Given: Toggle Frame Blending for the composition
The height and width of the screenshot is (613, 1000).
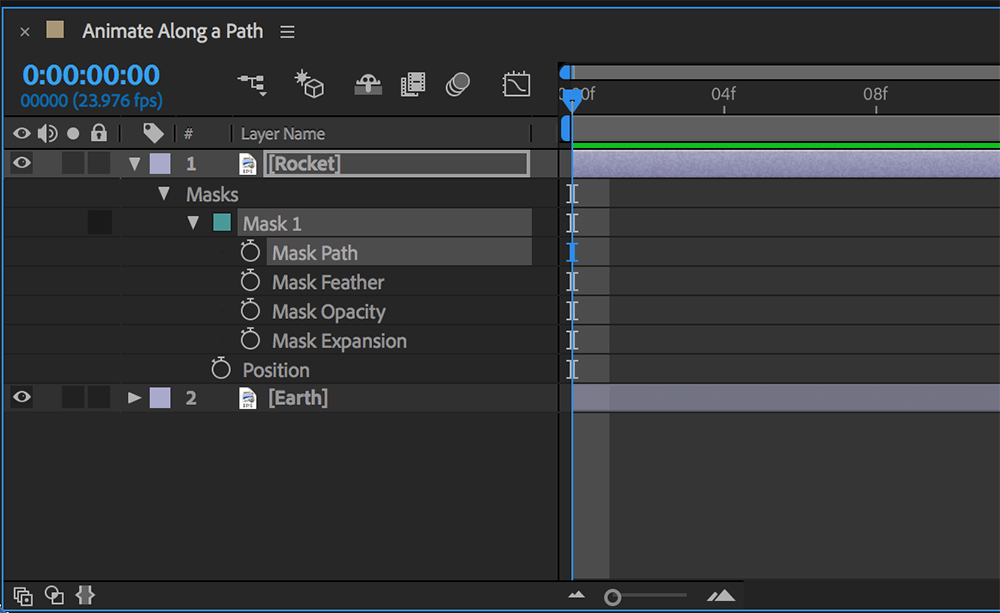Looking at the screenshot, I should (x=411, y=85).
